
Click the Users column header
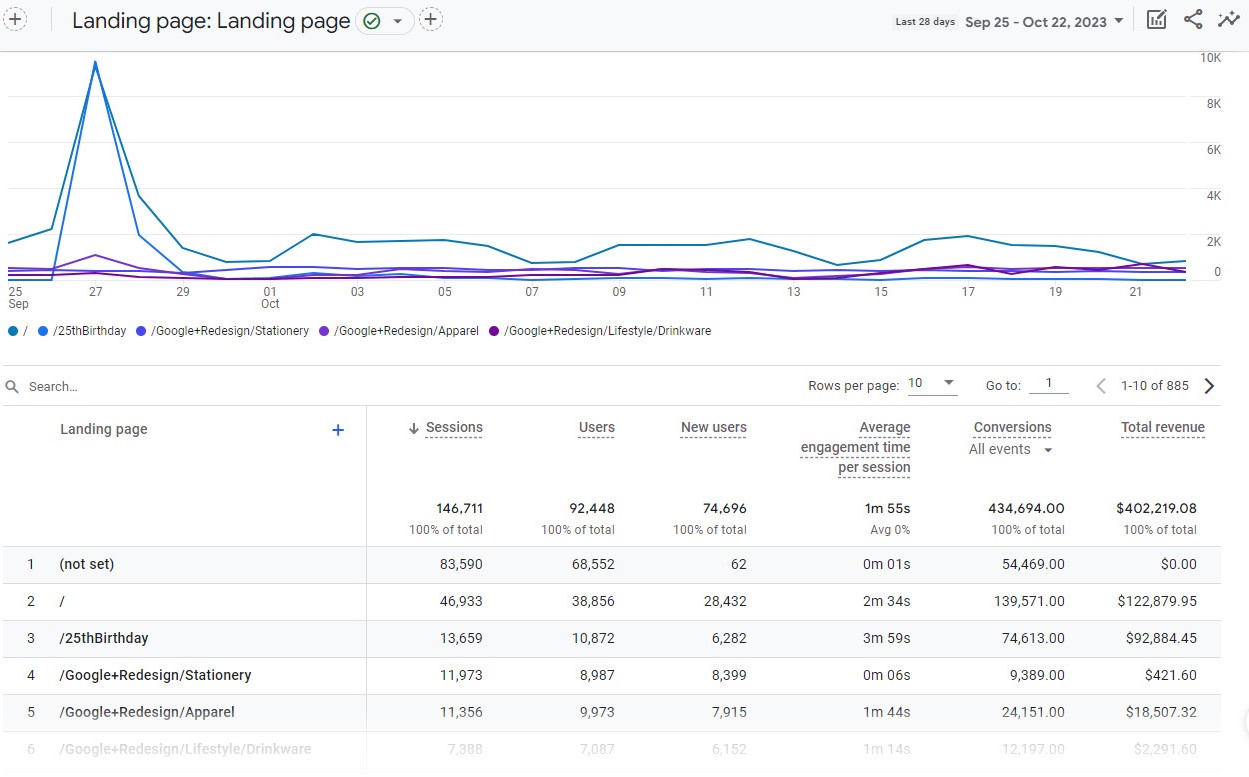596,427
